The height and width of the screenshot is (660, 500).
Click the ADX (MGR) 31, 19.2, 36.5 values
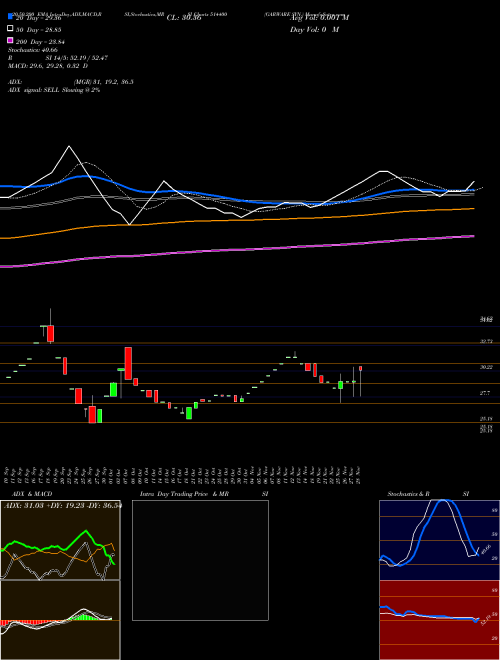tap(103, 82)
